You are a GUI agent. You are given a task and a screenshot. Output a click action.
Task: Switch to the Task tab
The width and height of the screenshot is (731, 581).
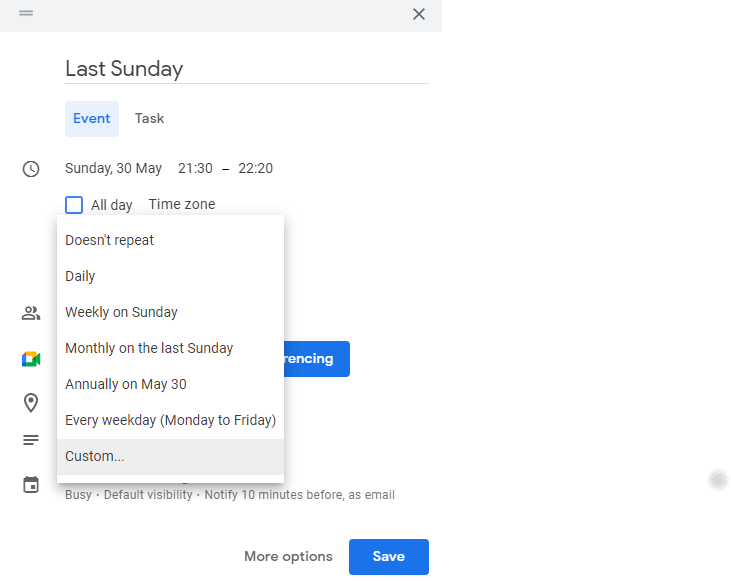tap(149, 118)
